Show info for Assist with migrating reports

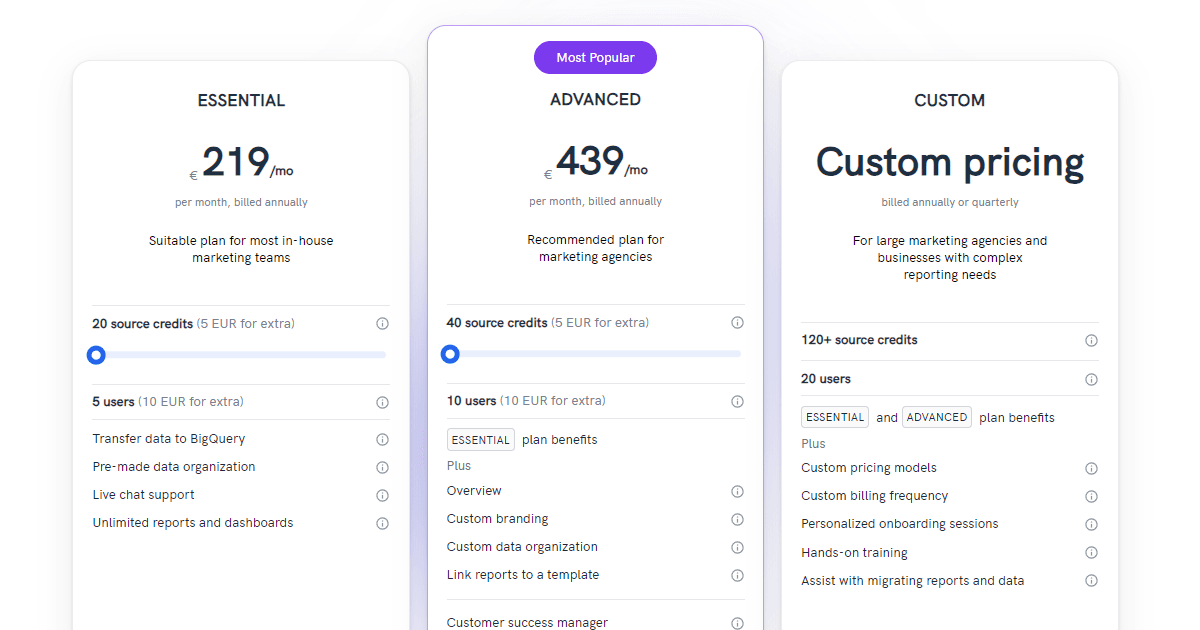[x=1091, y=581]
